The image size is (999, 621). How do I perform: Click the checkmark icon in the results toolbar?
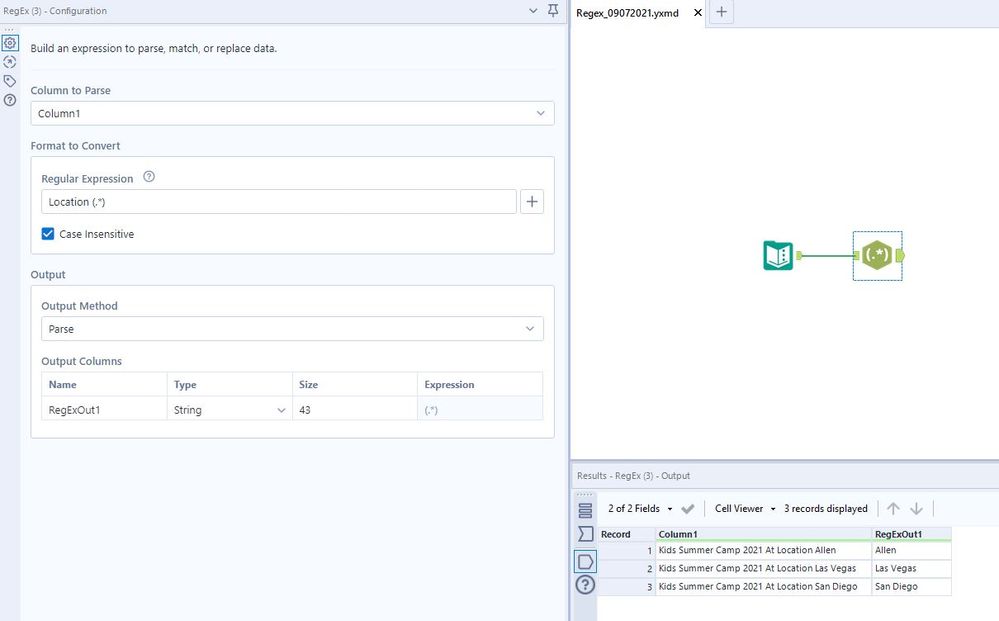click(687, 508)
